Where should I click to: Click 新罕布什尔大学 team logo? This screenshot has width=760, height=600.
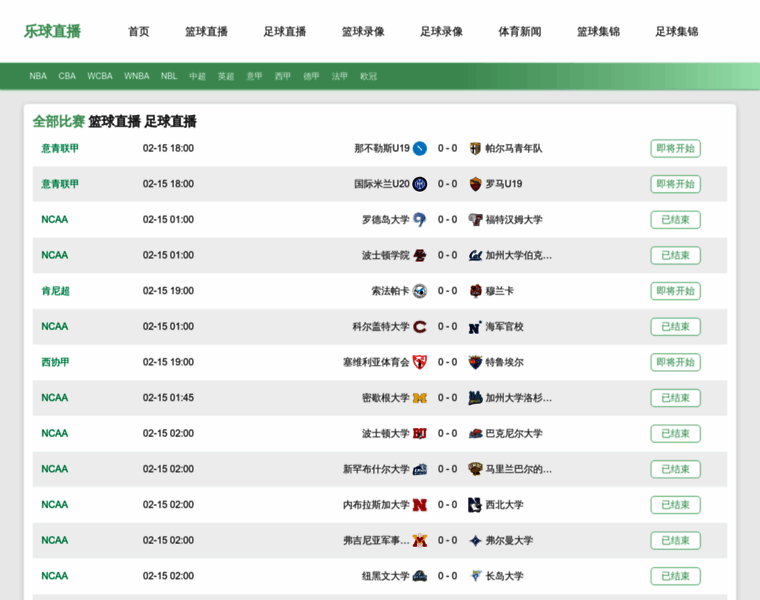[x=420, y=469]
